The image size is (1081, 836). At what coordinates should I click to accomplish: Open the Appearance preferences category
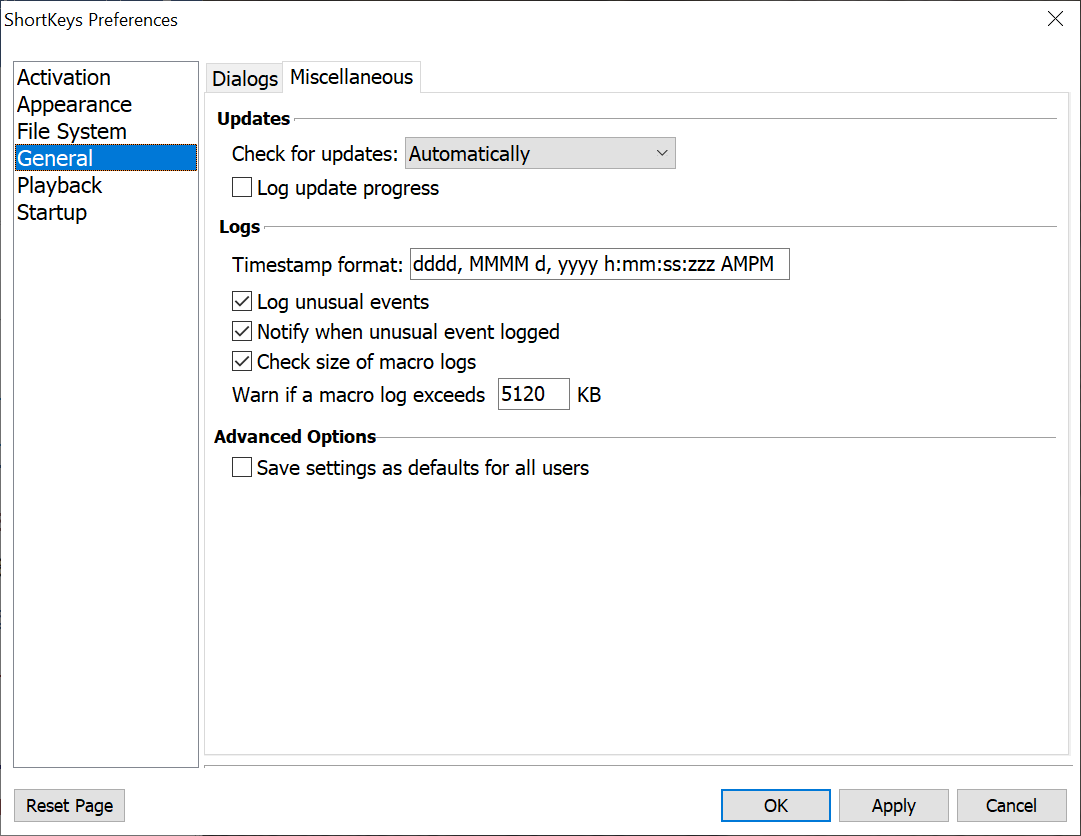point(74,105)
